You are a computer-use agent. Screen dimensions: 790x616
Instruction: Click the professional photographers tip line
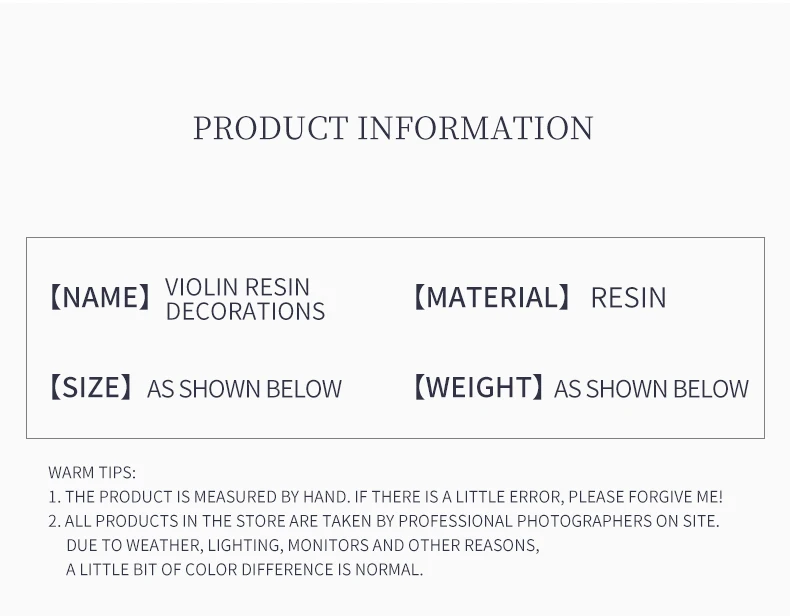[x=384, y=521]
